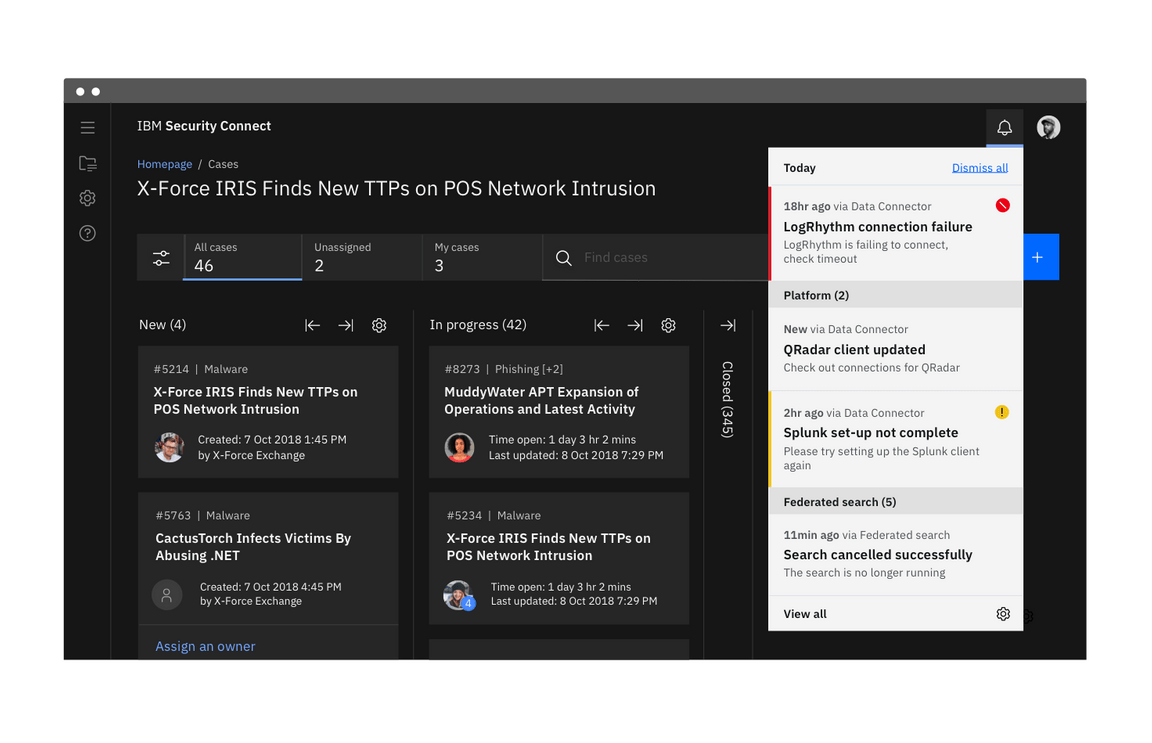
Task: Click the avatar on case #8273
Action: (x=460, y=447)
